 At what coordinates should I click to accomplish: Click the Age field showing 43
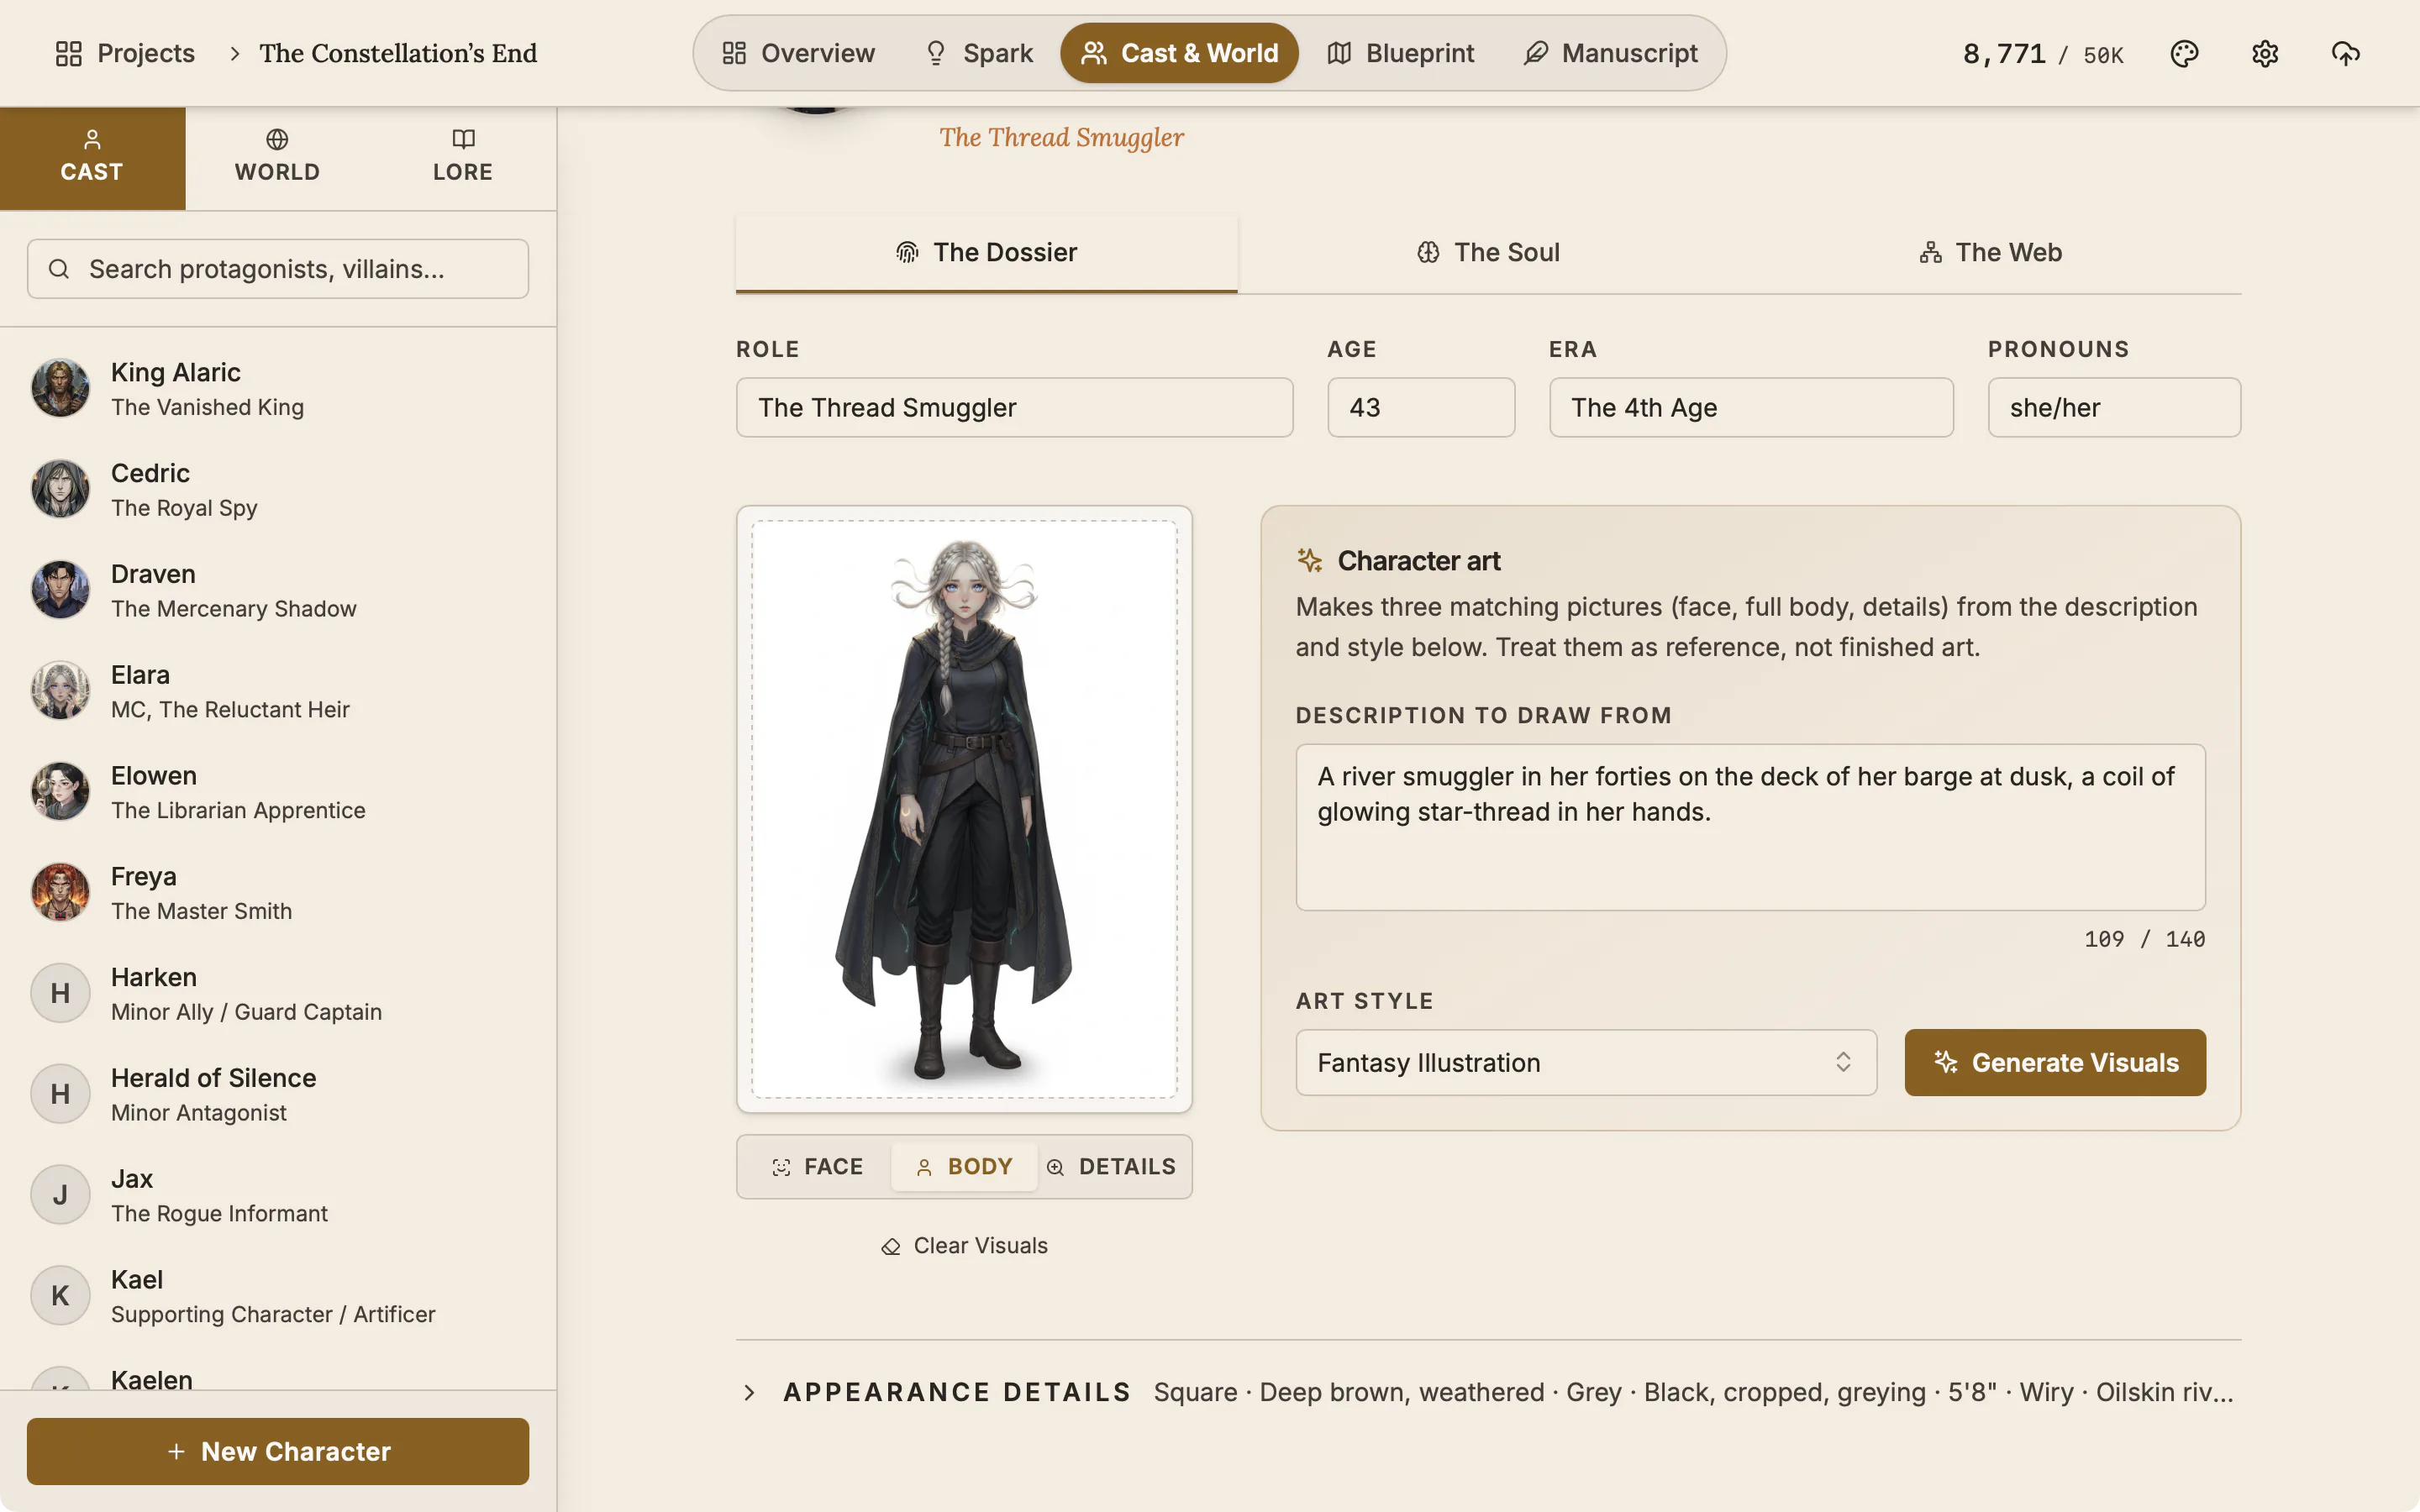1421,407
